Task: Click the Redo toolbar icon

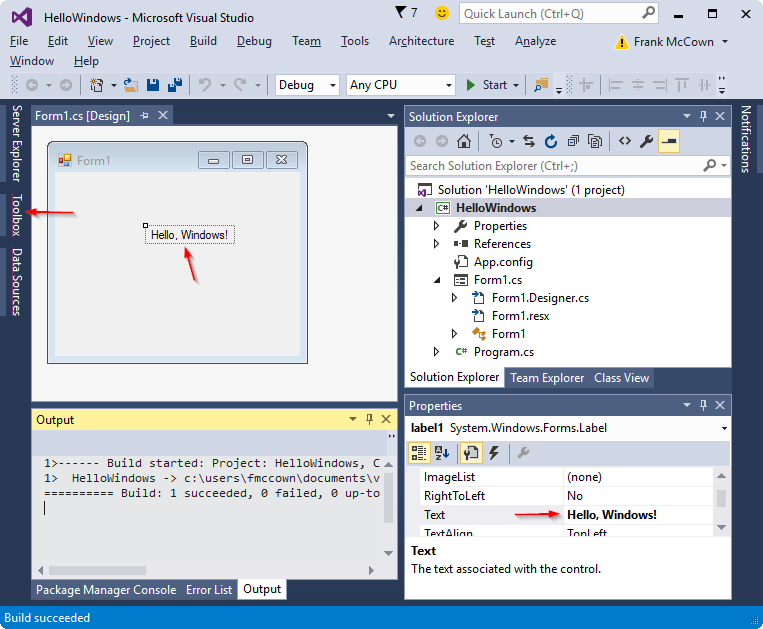Action: pos(240,85)
